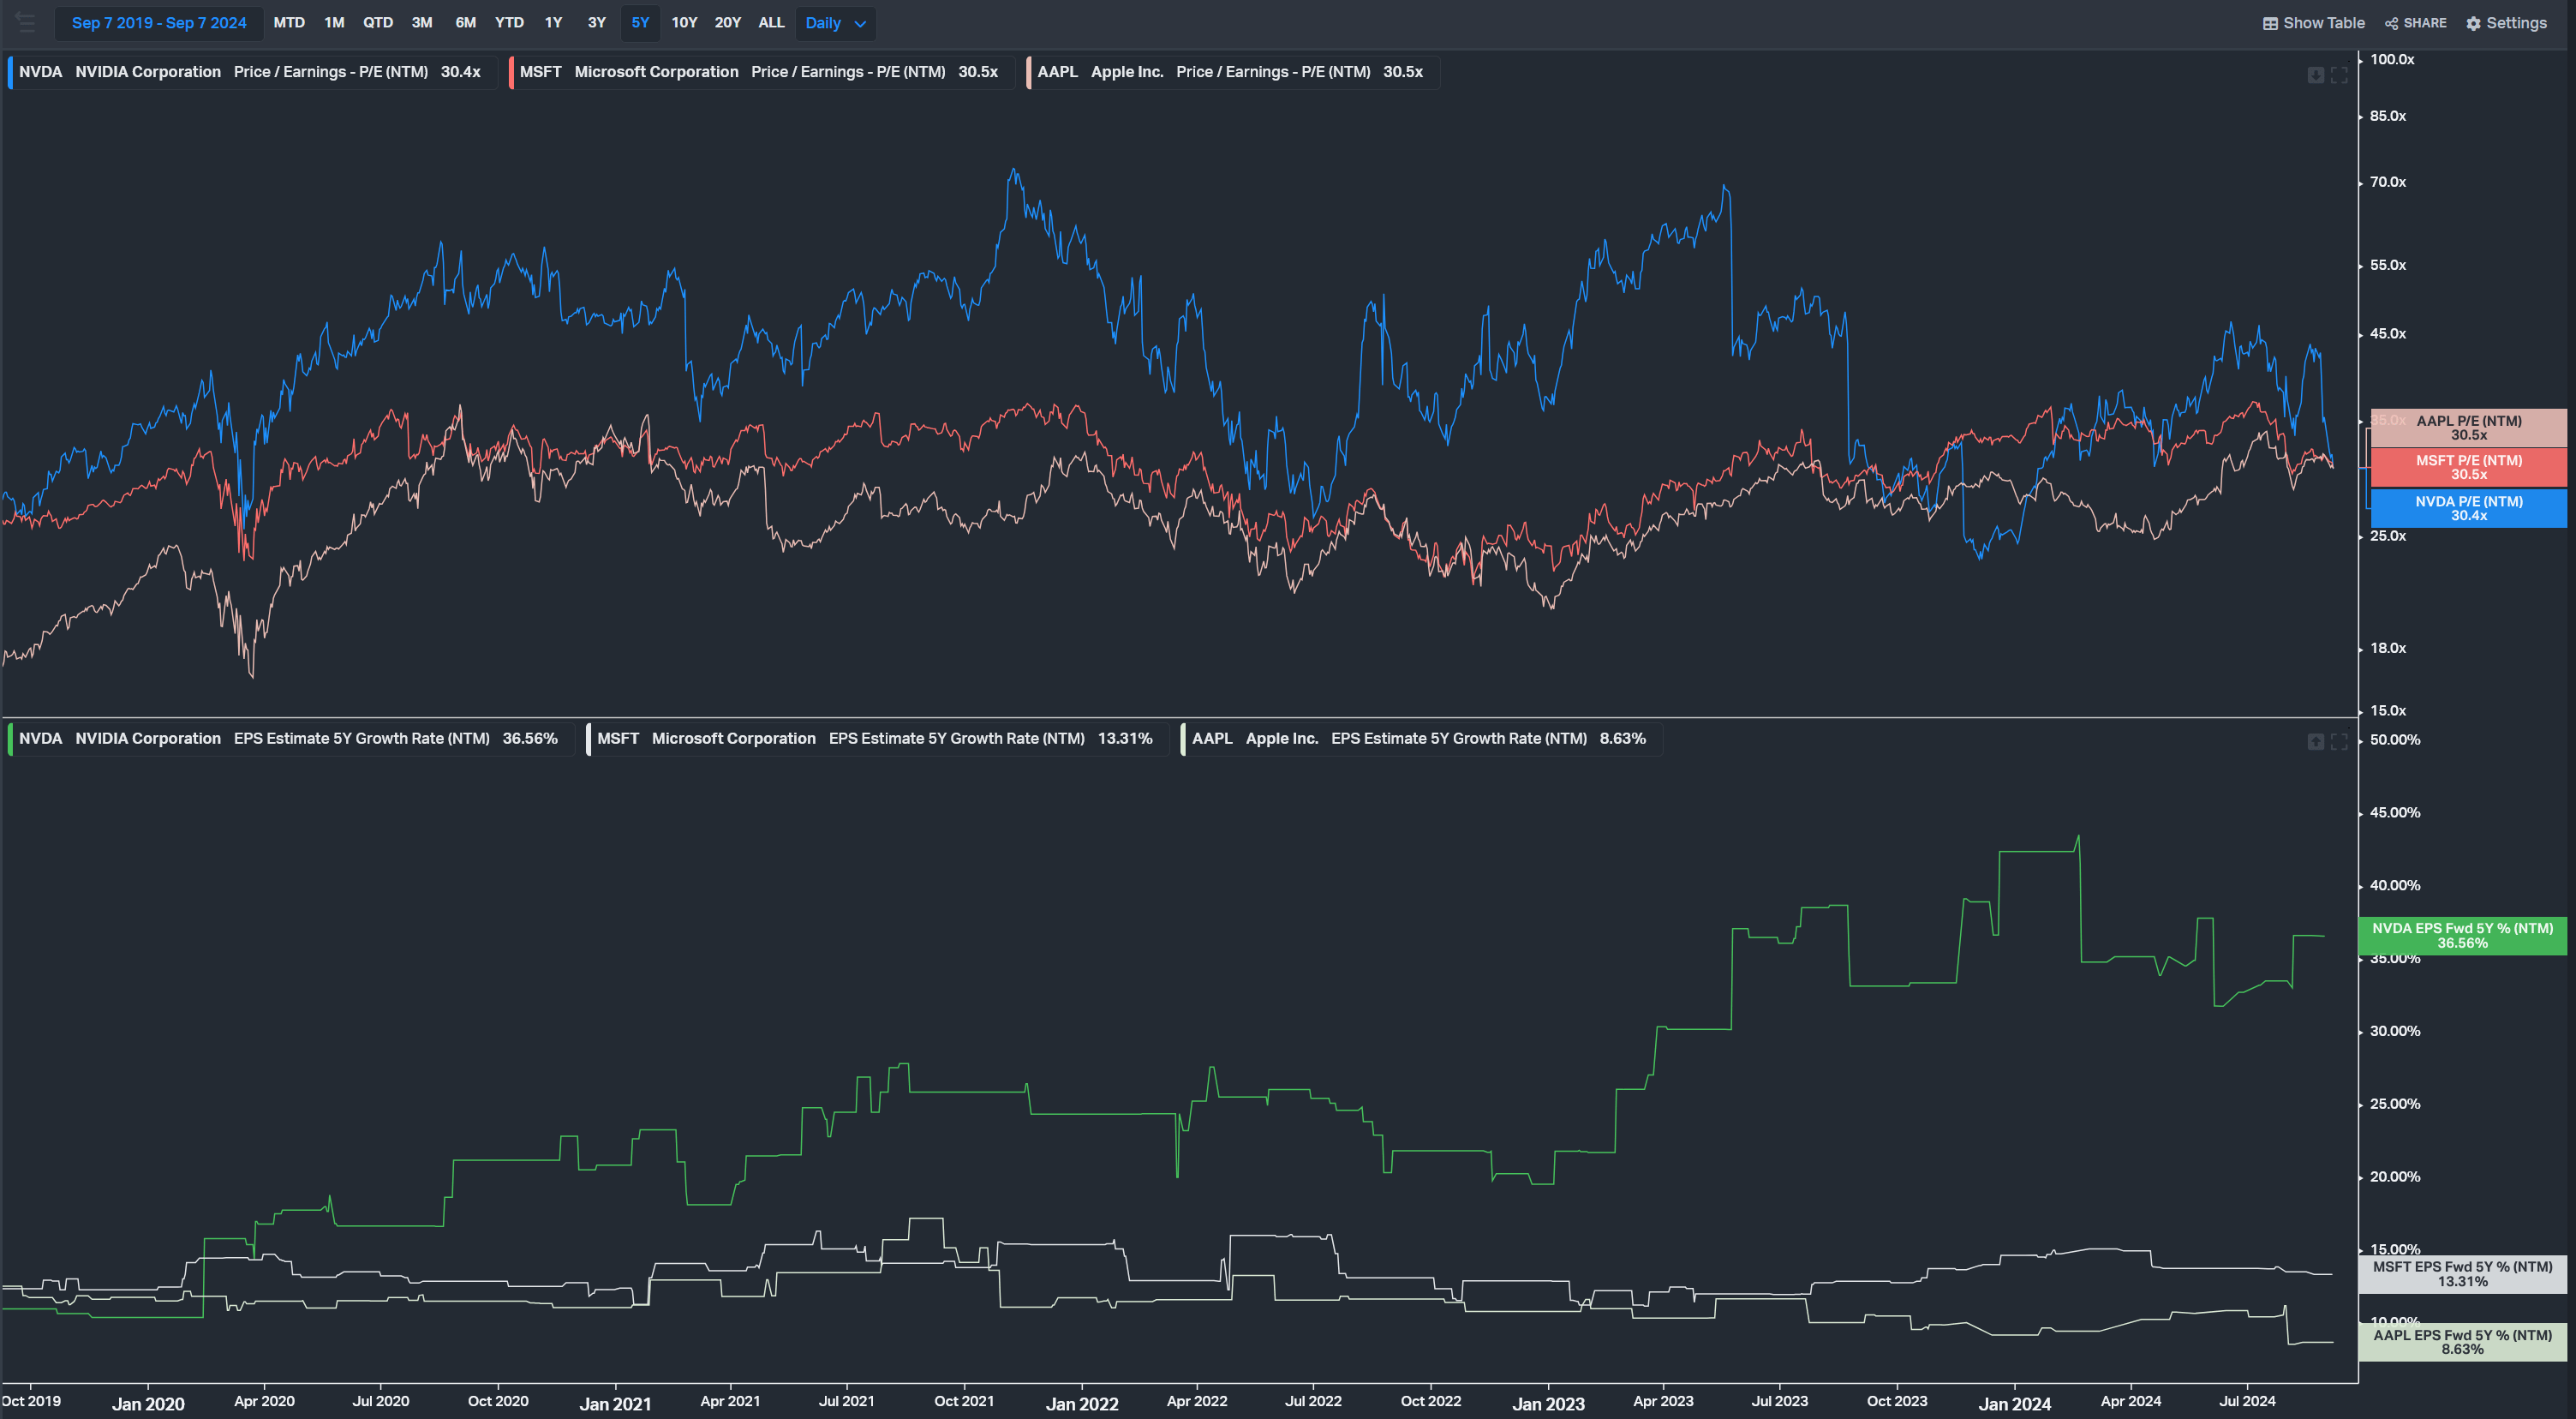Switch to the YTD time range
The height and width of the screenshot is (1419, 2576).
(x=509, y=23)
